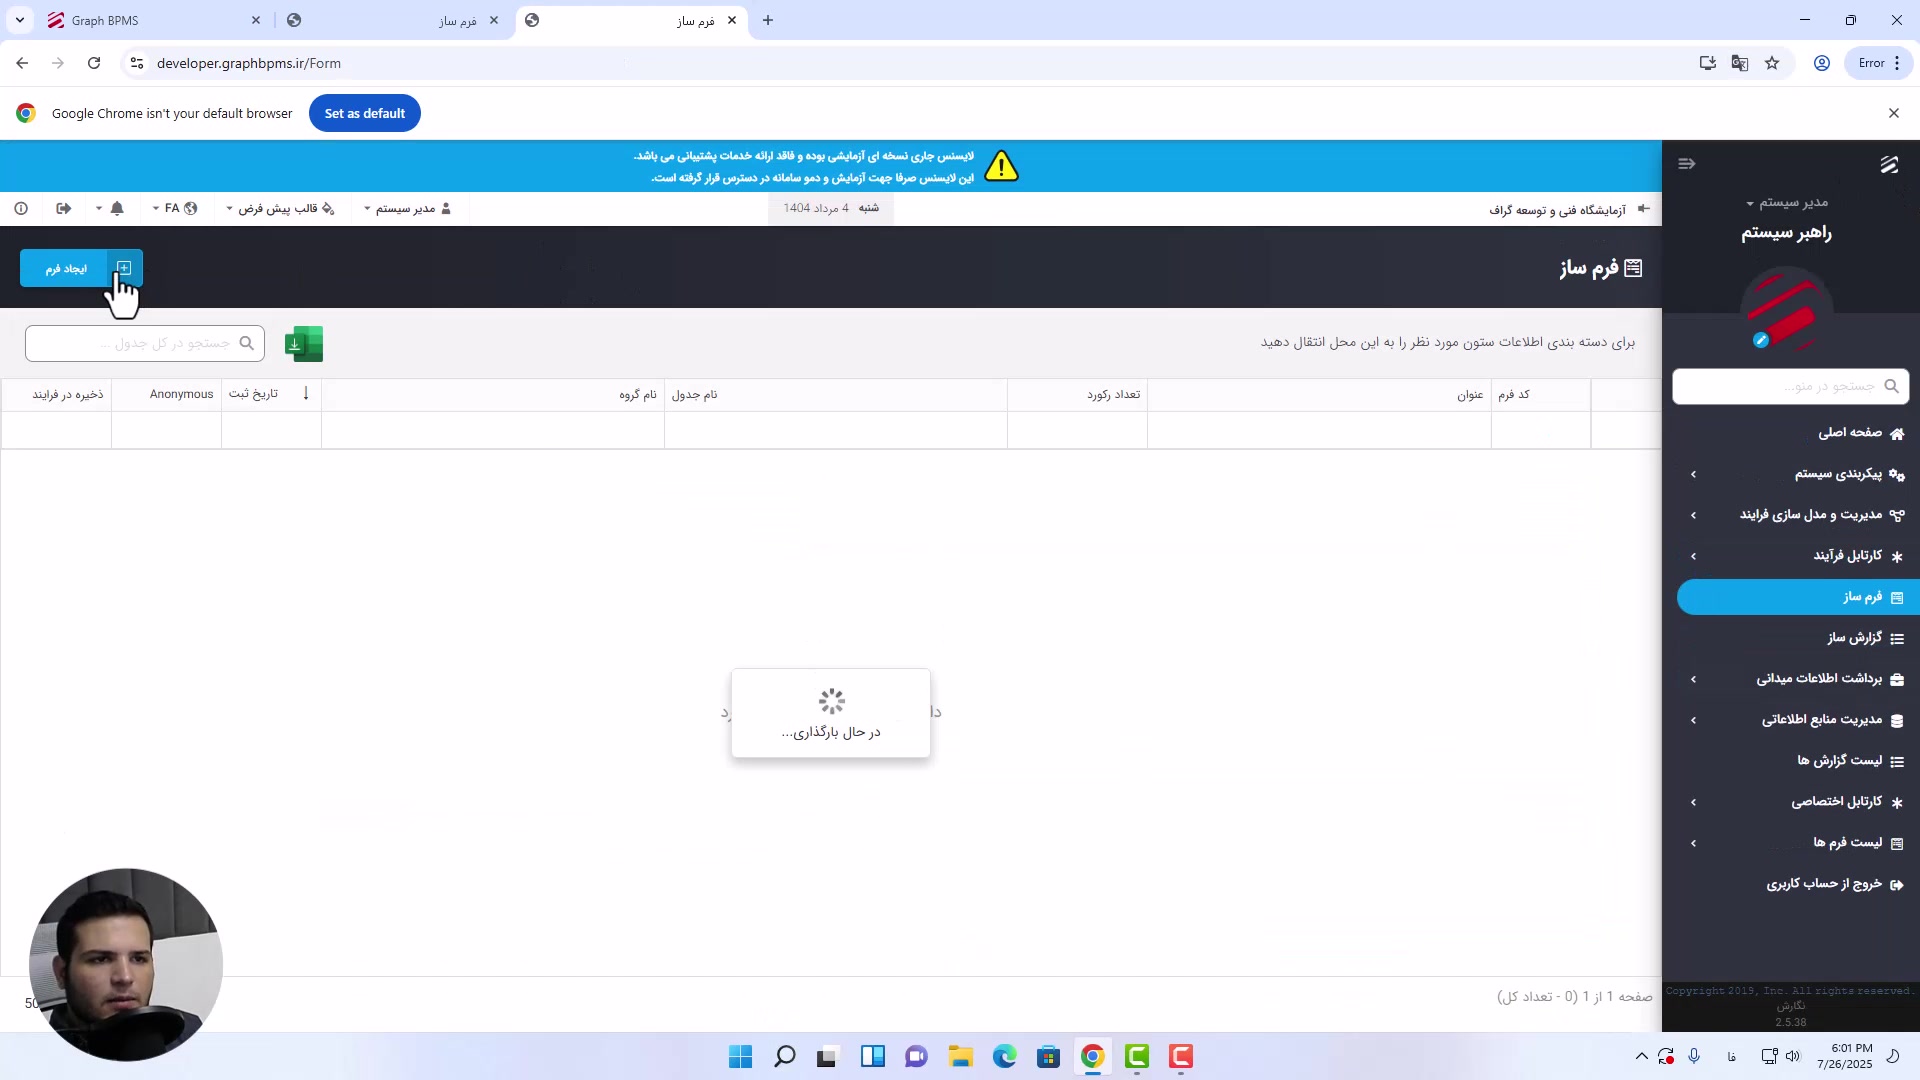
Task: Click ایجاد فرم create form button
Action: pyautogui.click(x=67, y=268)
